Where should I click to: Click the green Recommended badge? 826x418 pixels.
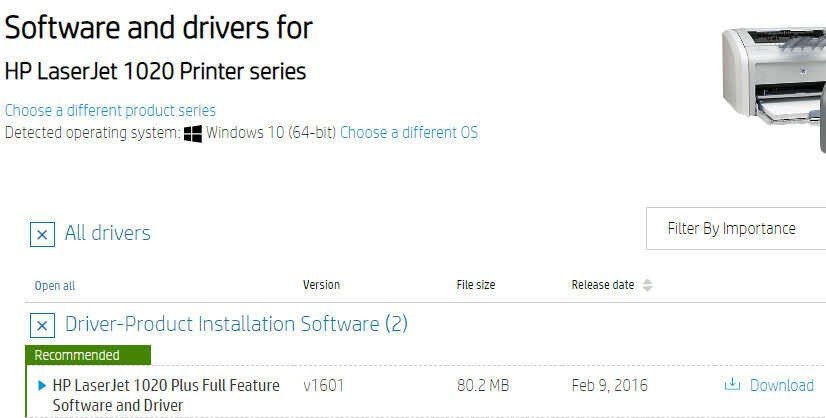(x=88, y=355)
